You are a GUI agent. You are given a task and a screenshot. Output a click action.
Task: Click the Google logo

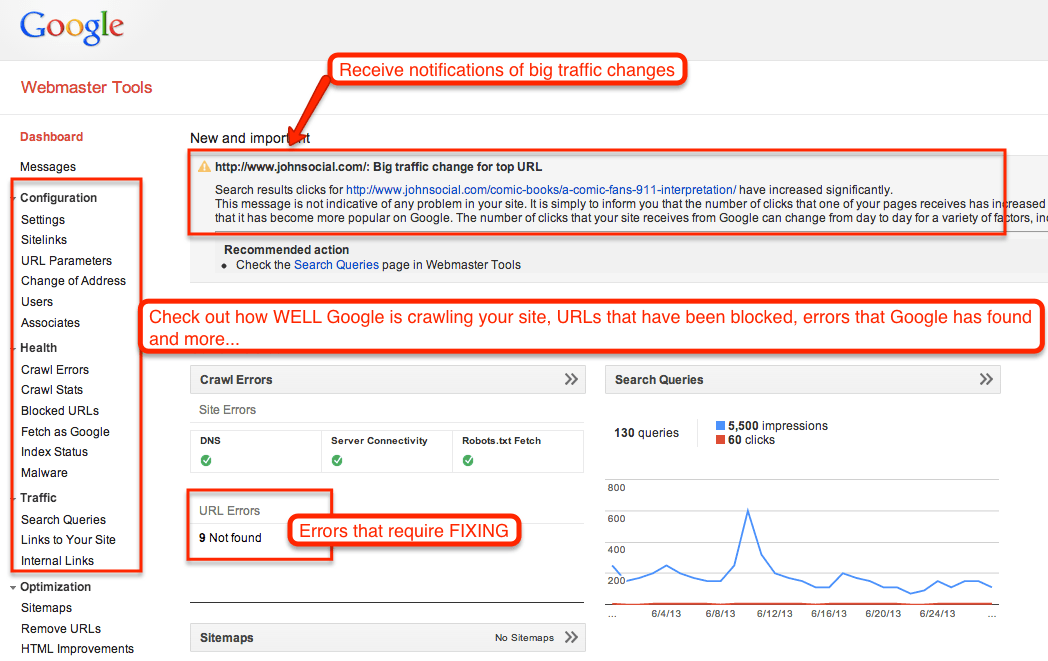71,27
